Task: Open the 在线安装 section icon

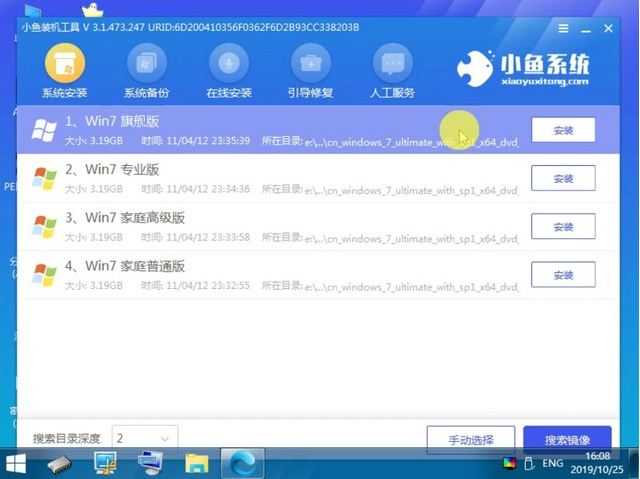Action: (x=229, y=63)
